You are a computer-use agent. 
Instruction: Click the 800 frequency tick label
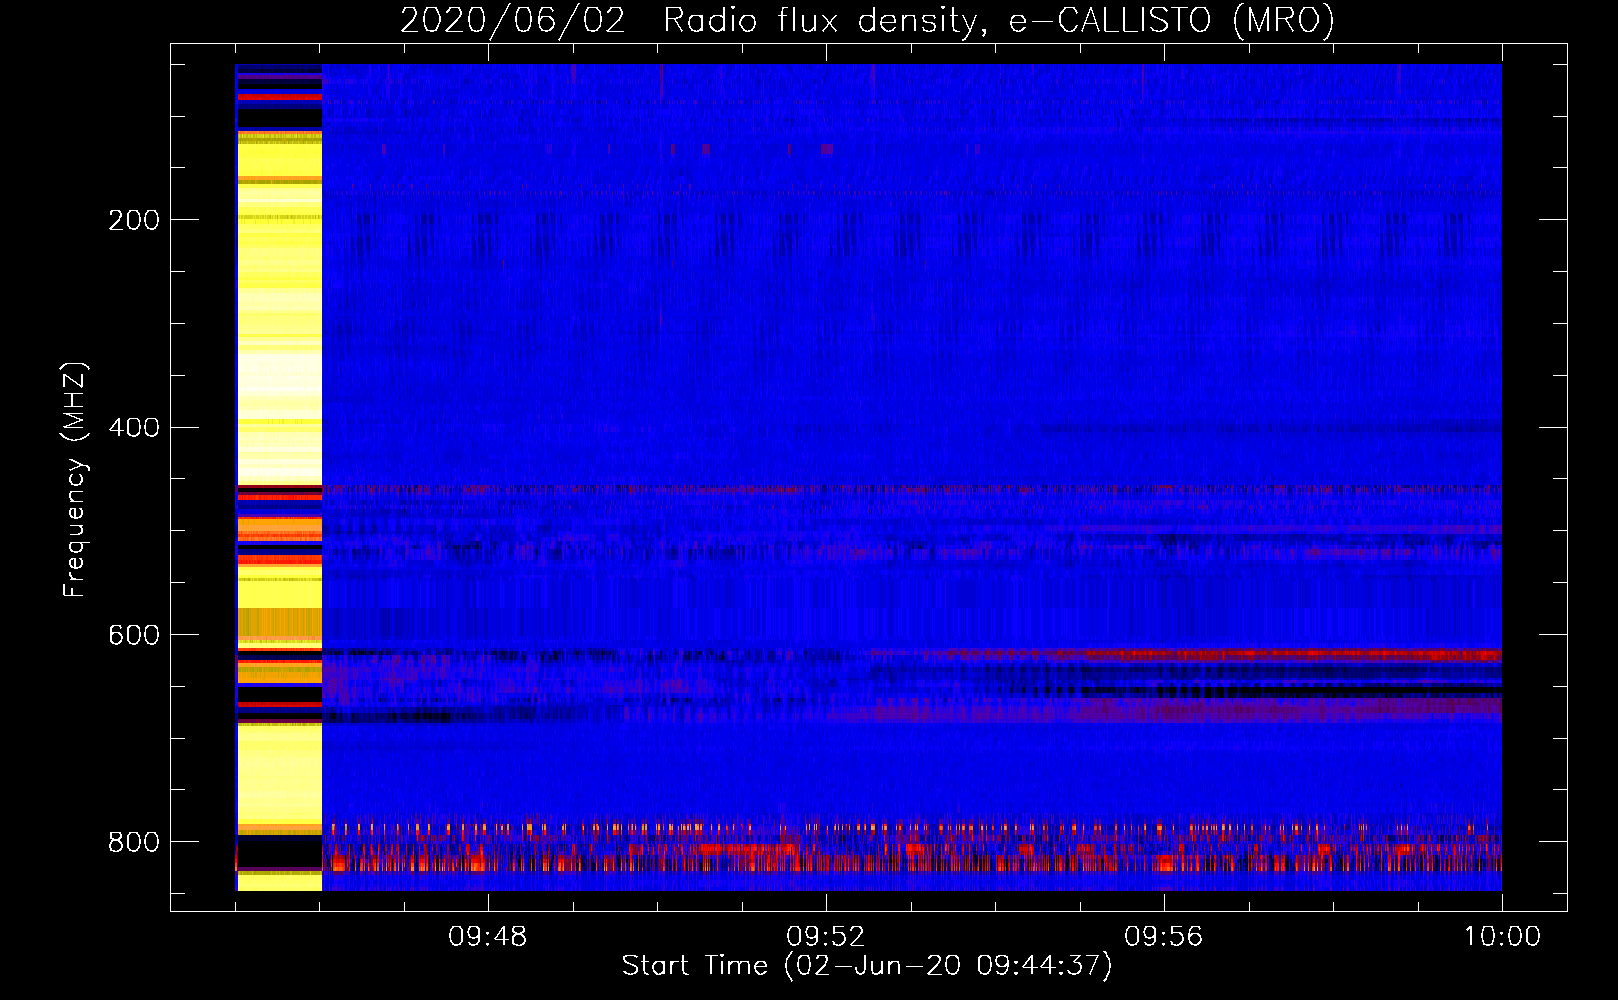tap(134, 842)
